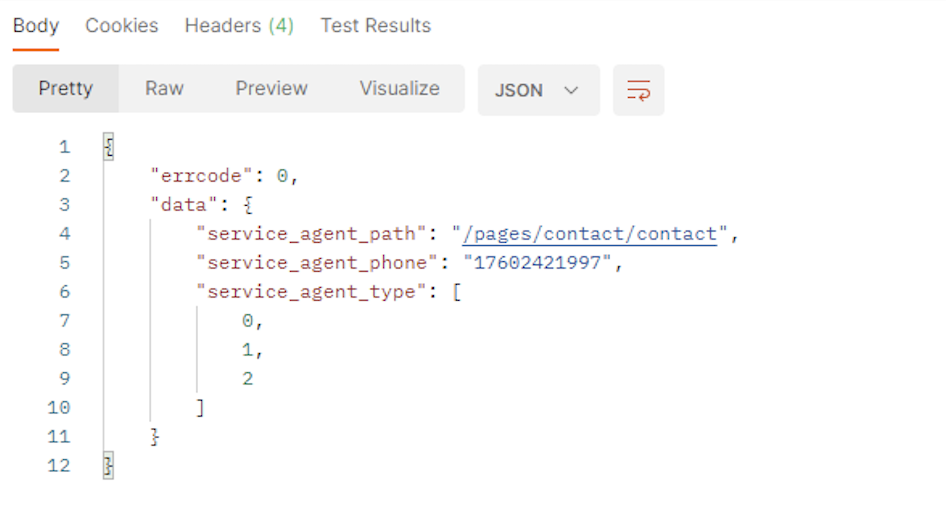Select the Pretty view mode
Image resolution: width=946 pixels, height=508 pixels.
click(x=66, y=89)
